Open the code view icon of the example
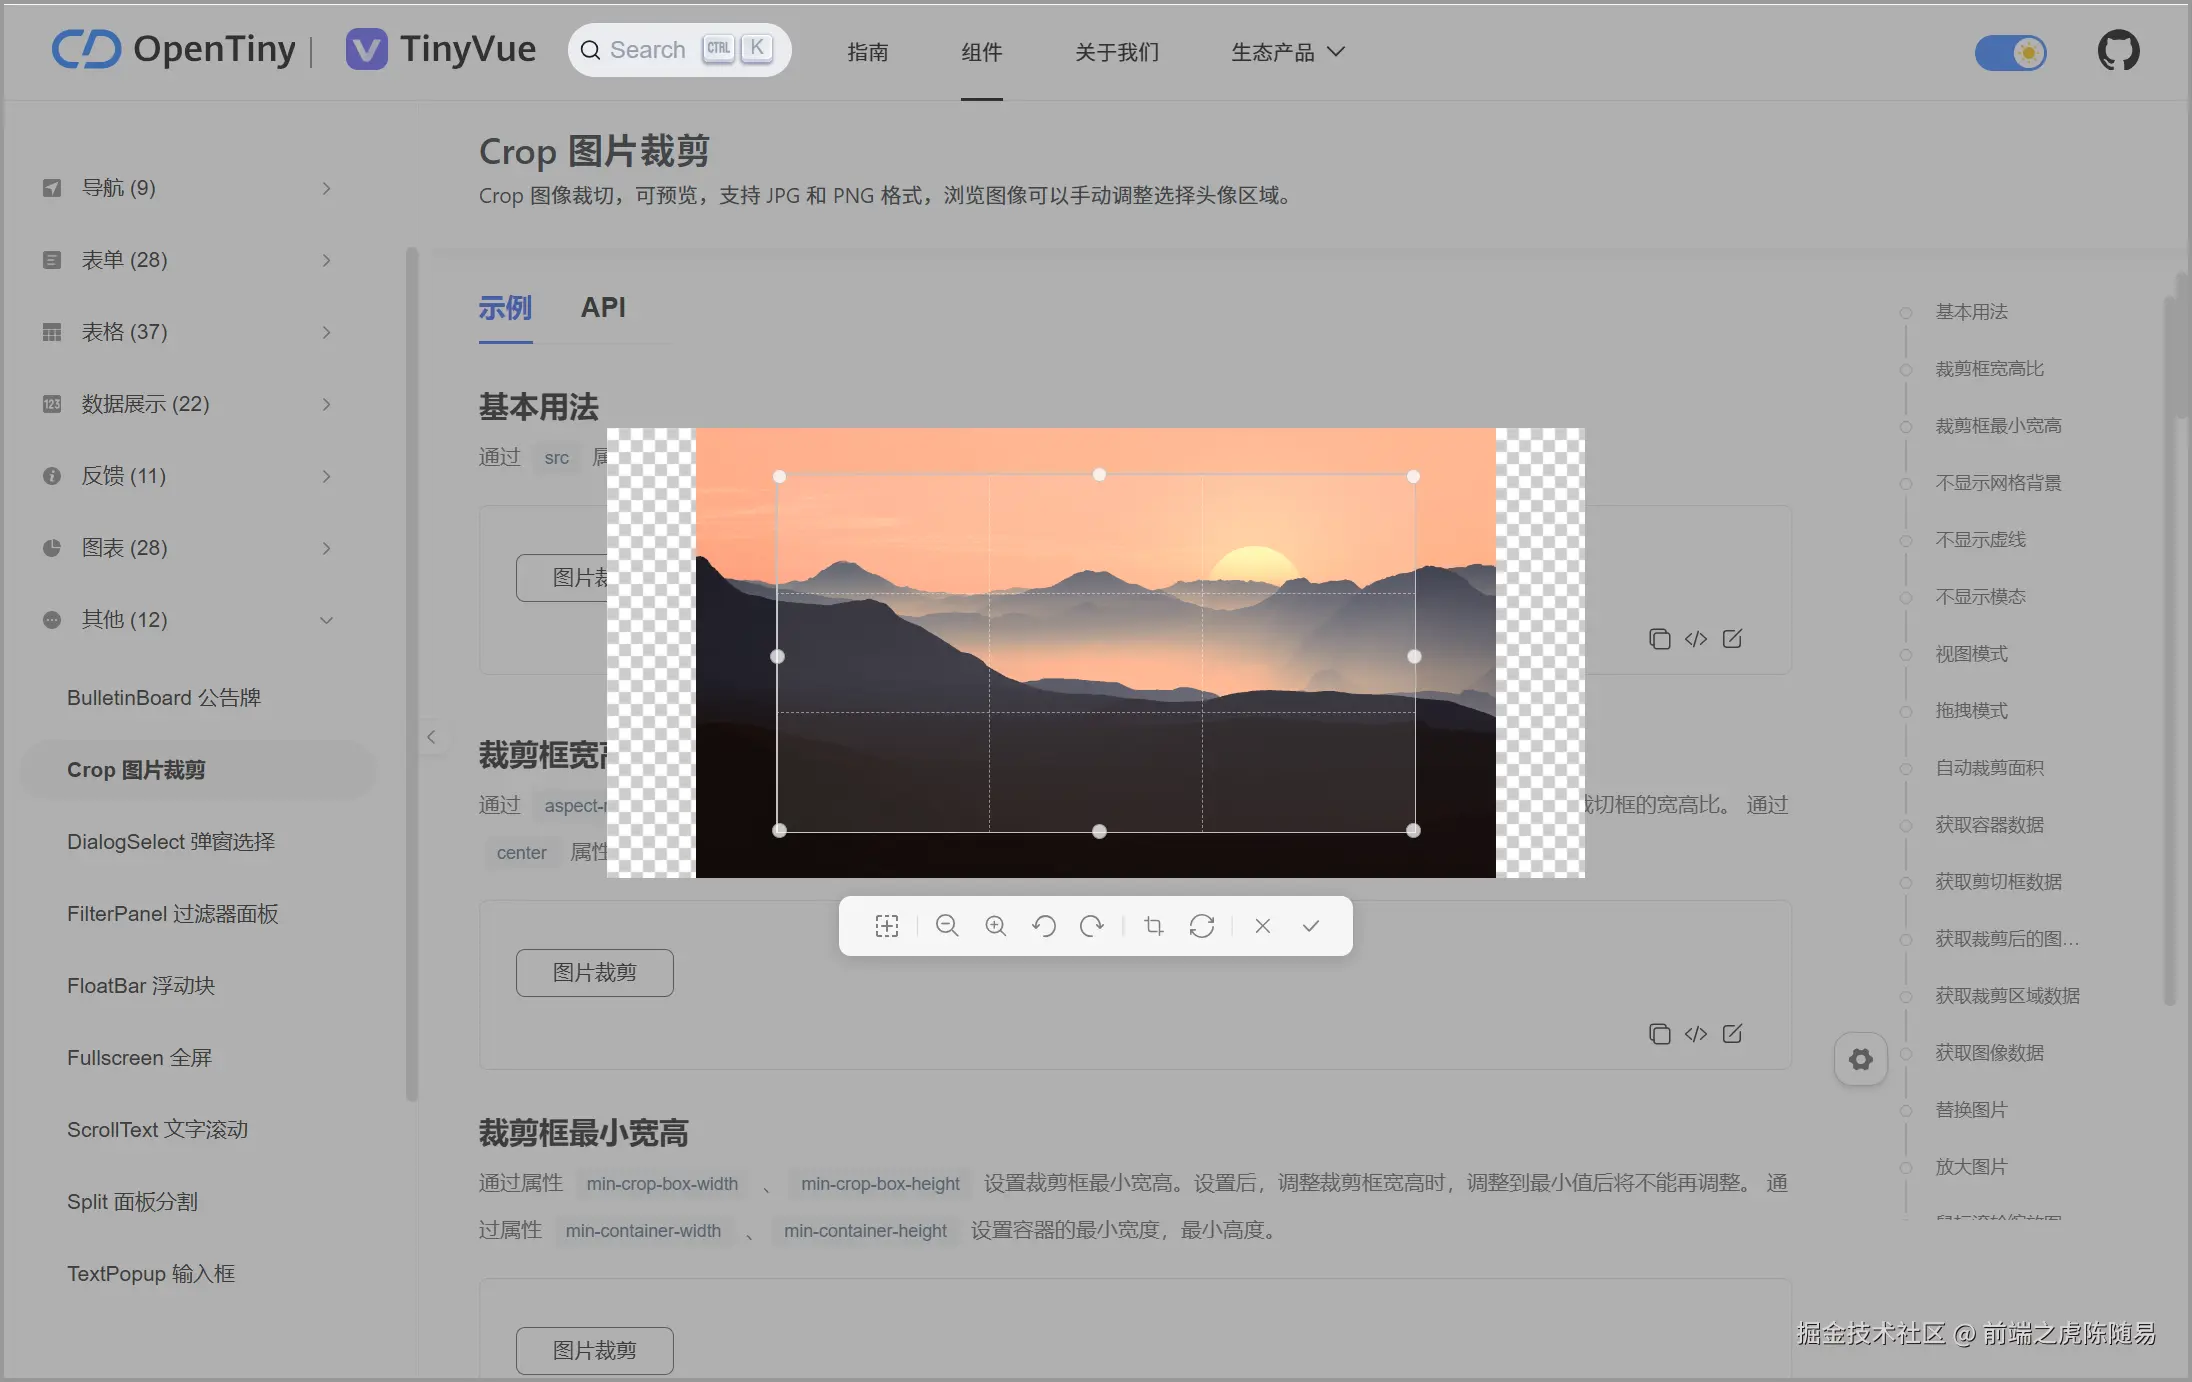The width and height of the screenshot is (2192, 1382). [1696, 638]
